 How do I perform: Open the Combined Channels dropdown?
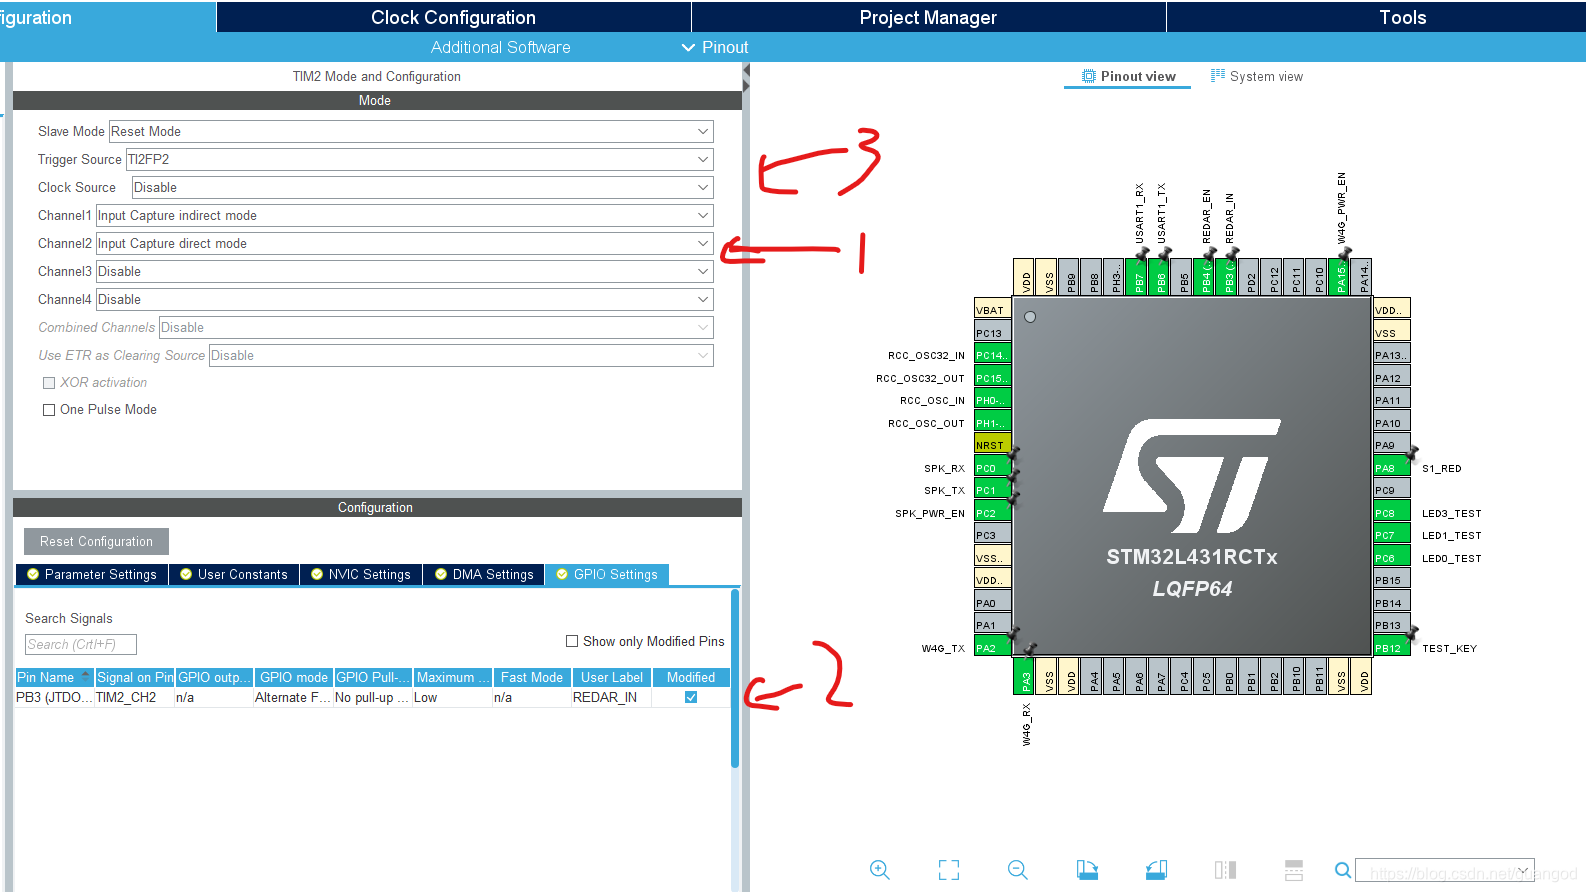click(436, 328)
